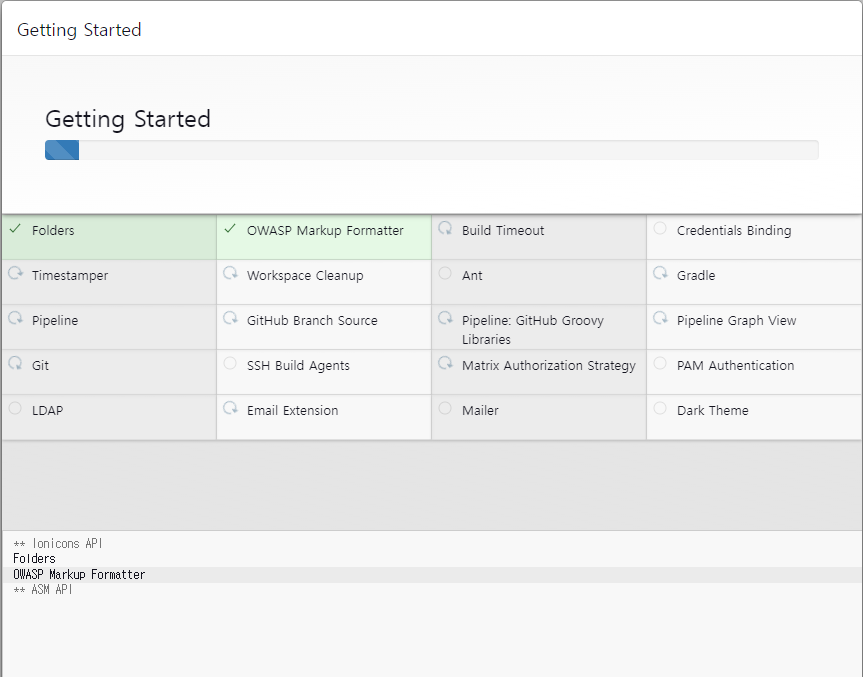Click the install progress bar under Getting Started

click(432, 150)
